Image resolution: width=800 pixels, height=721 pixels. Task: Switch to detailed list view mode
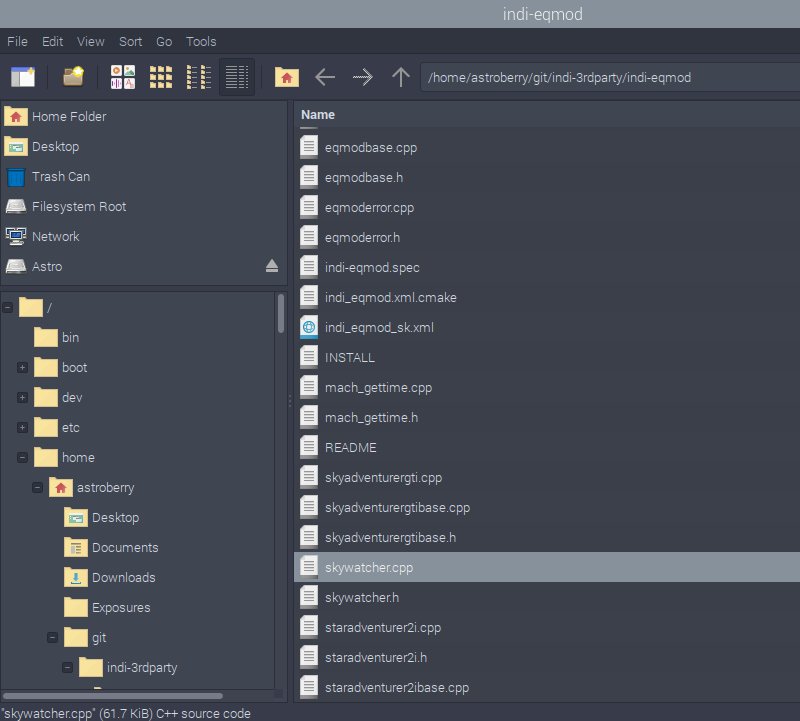tap(237, 77)
